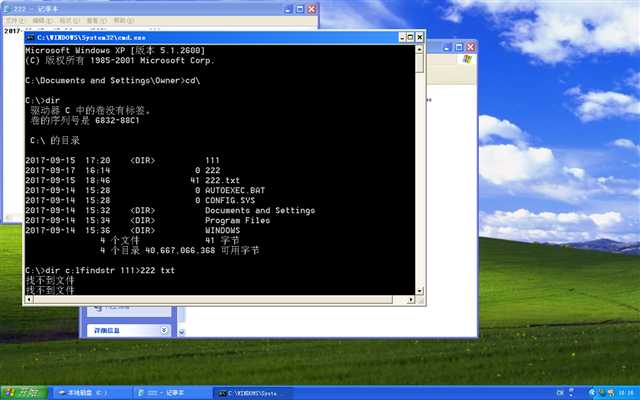This screenshot has width=640, height=400.
Task: Open the 格式 menu in Notepad
Action: (69, 20)
